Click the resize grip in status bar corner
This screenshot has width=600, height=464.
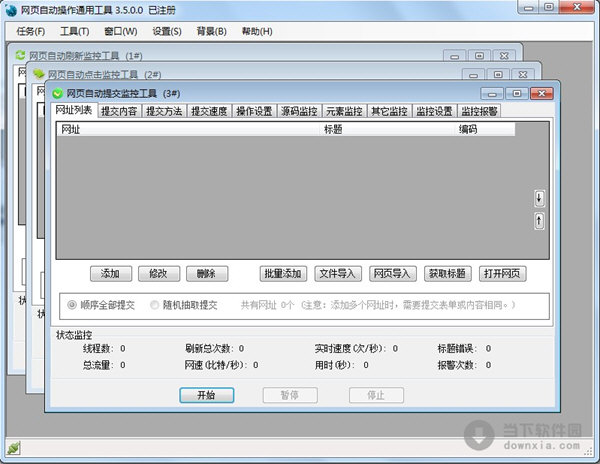point(589,451)
